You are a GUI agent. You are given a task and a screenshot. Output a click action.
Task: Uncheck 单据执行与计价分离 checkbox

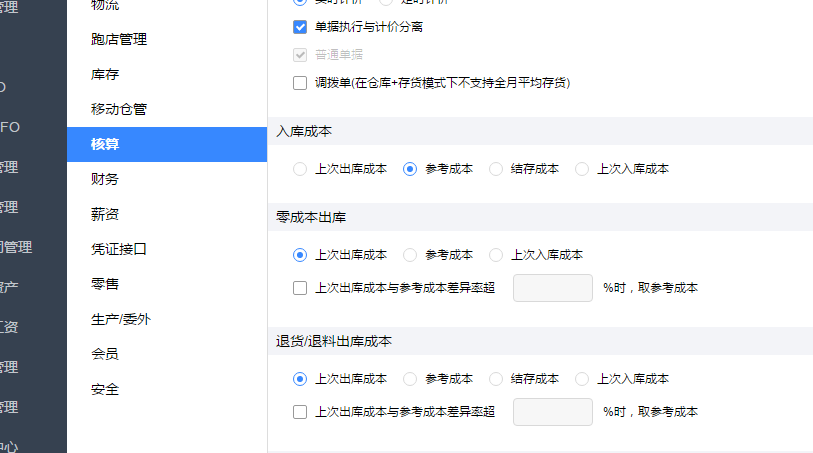pyautogui.click(x=300, y=27)
